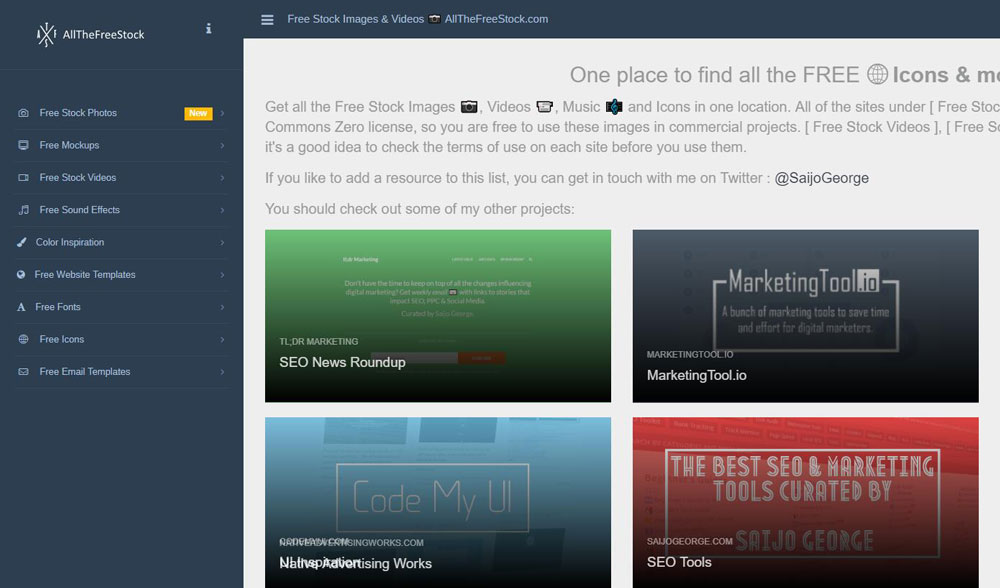Open the MarketingTool.io project card
Screen dimensions: 1000x588
pos(805,316)
